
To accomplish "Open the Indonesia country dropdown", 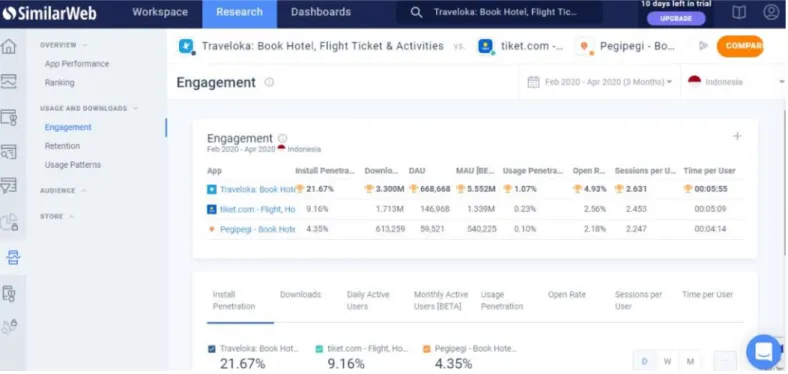I will [x=734, y=82].
